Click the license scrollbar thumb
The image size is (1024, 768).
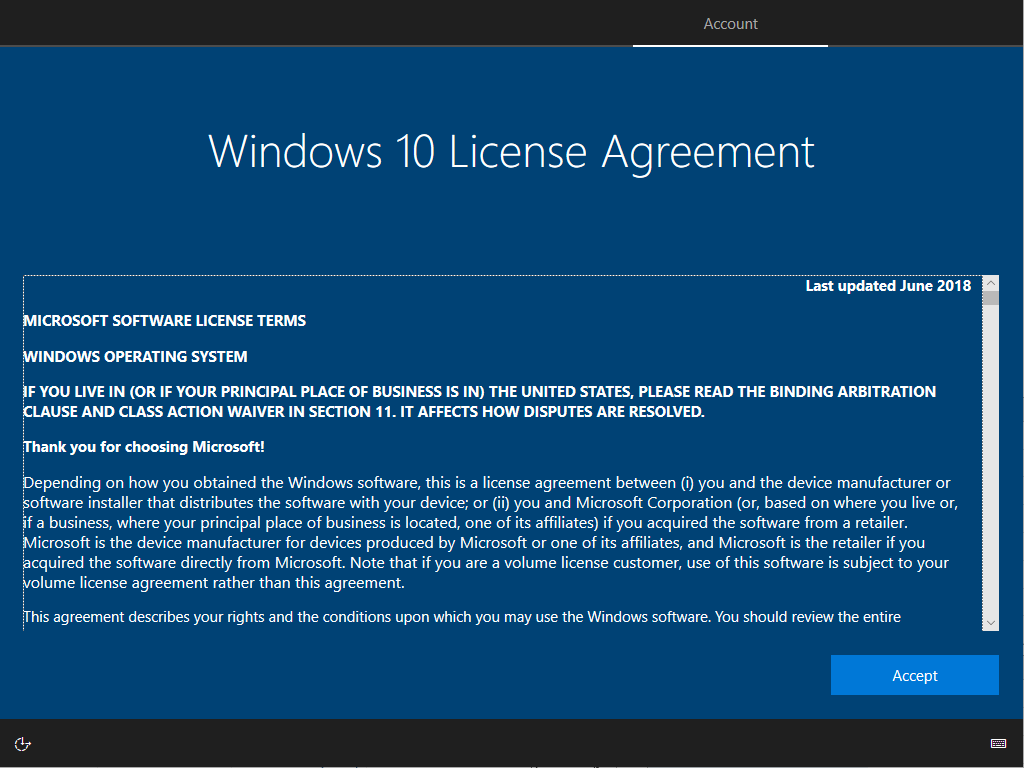(x=990, y=298)
